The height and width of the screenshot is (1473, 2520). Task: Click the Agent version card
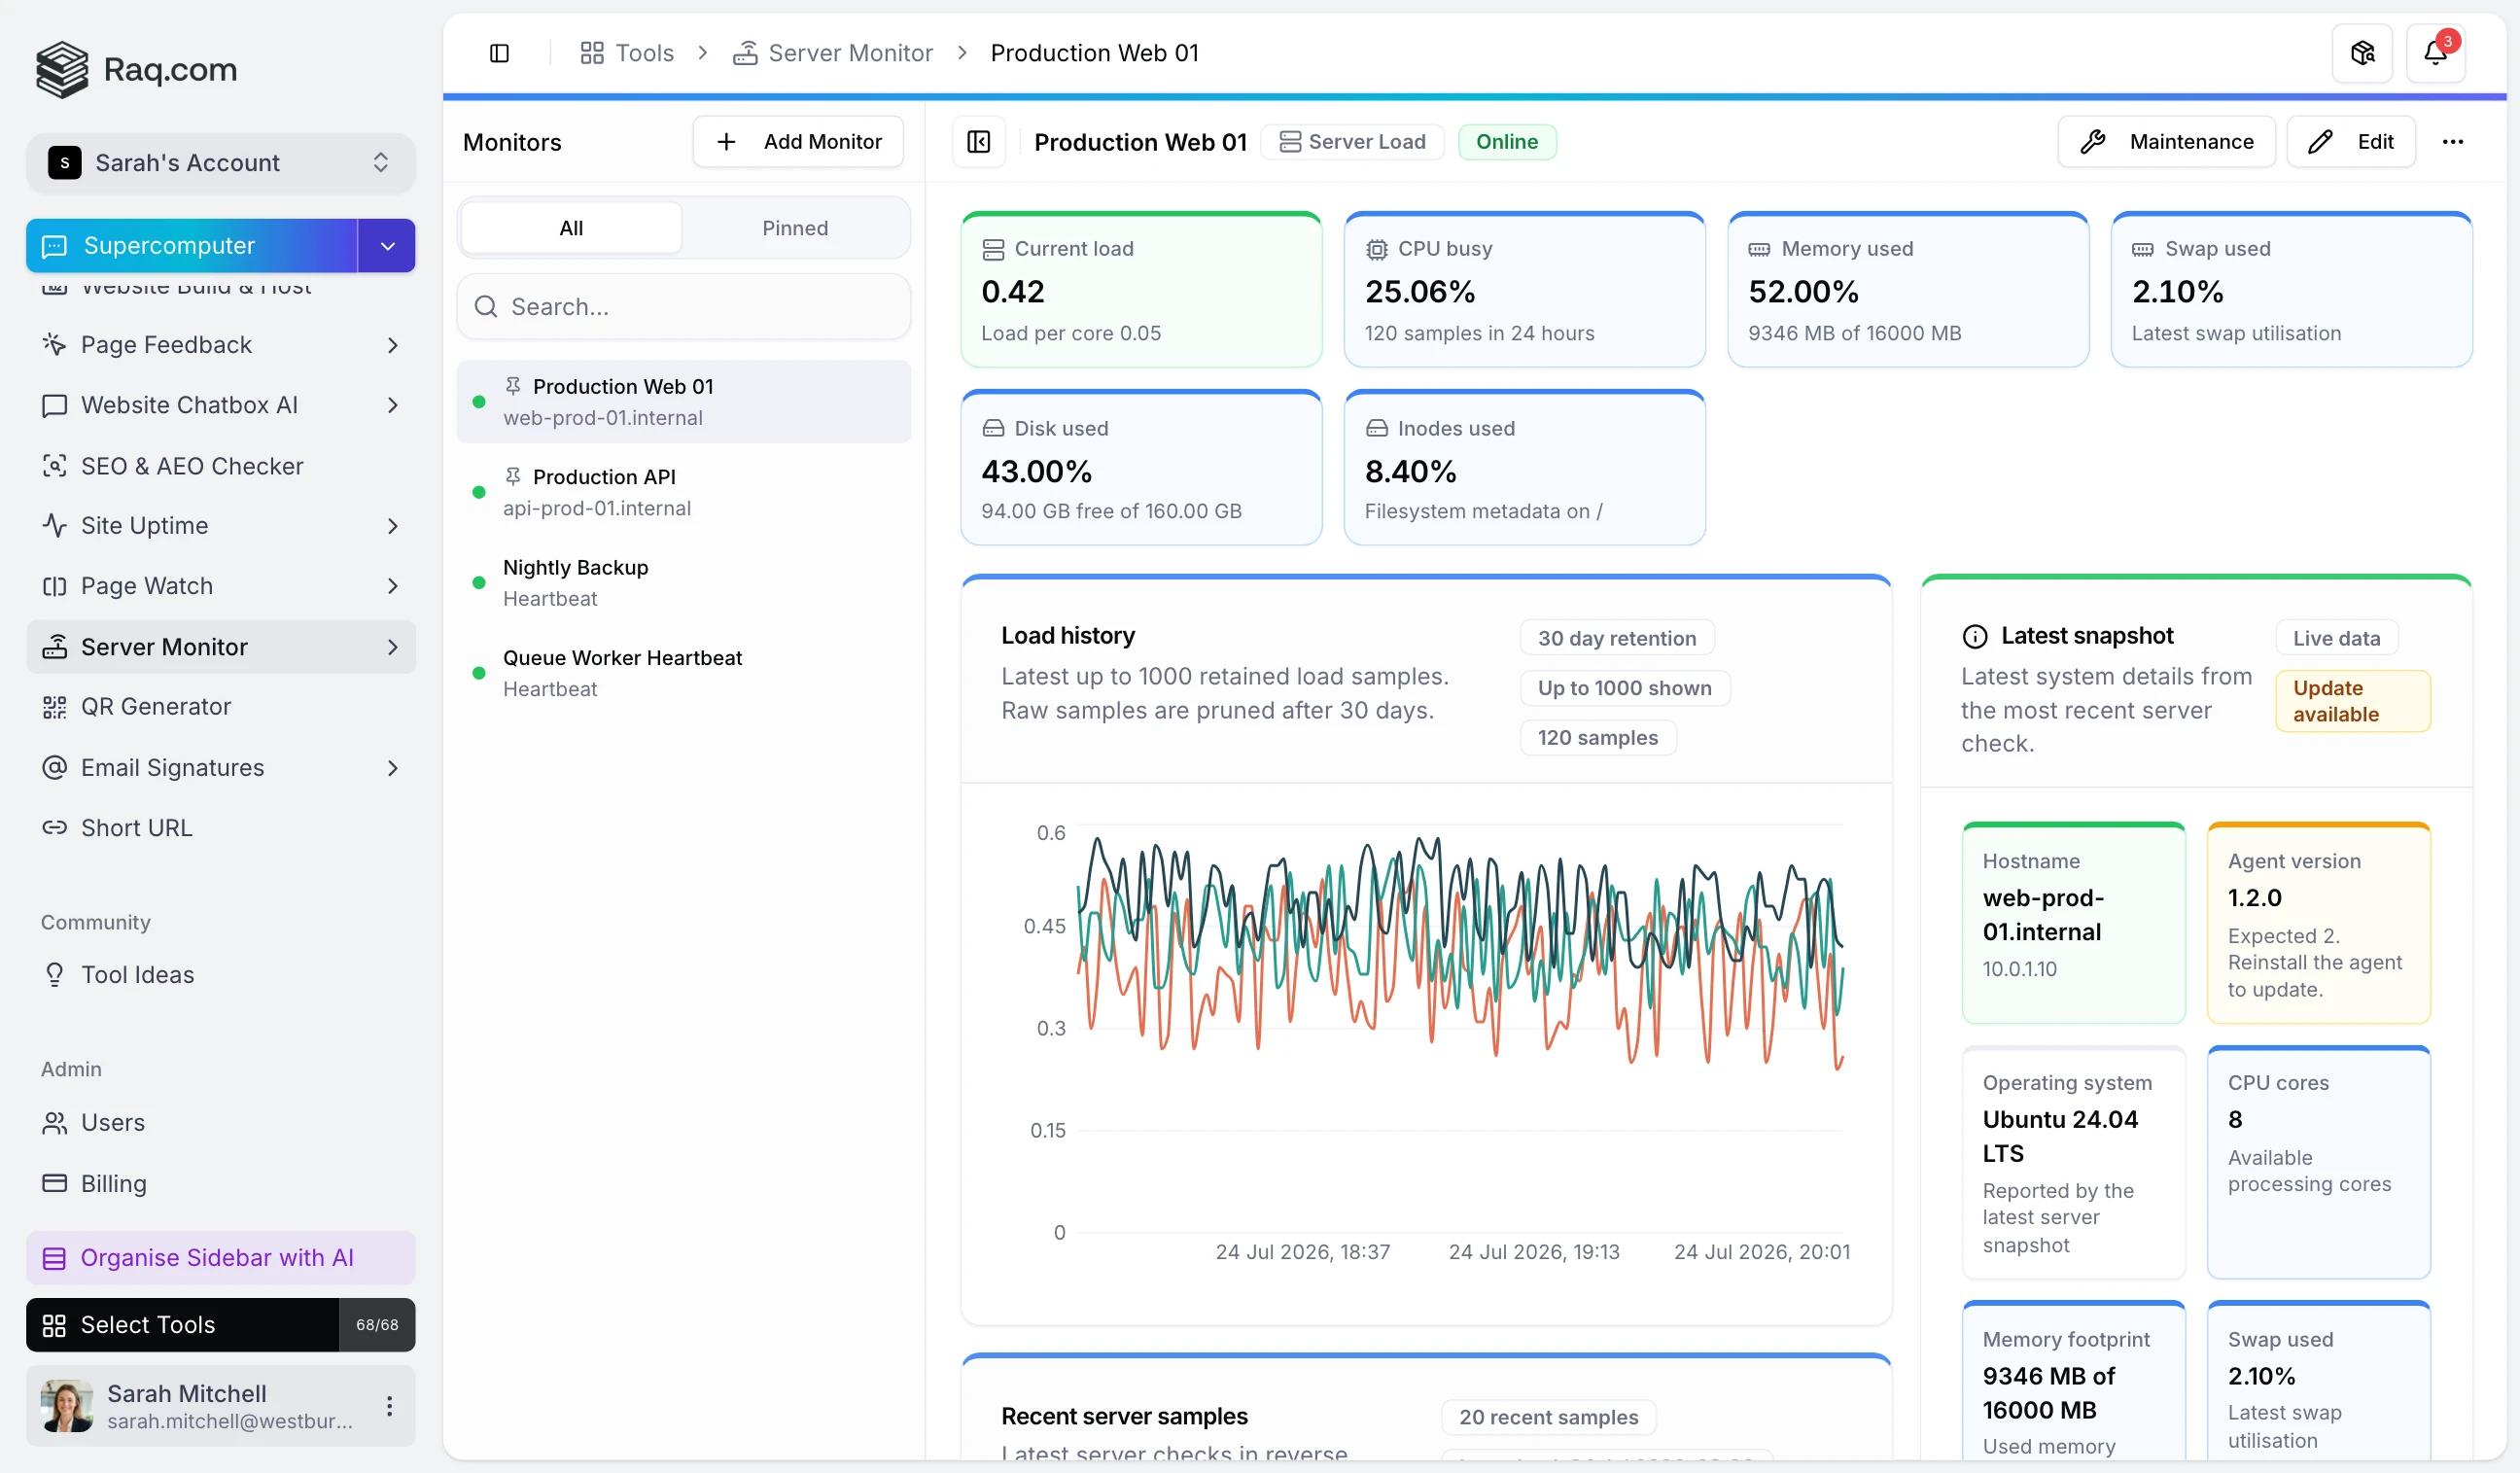(x=2318, y=923)
